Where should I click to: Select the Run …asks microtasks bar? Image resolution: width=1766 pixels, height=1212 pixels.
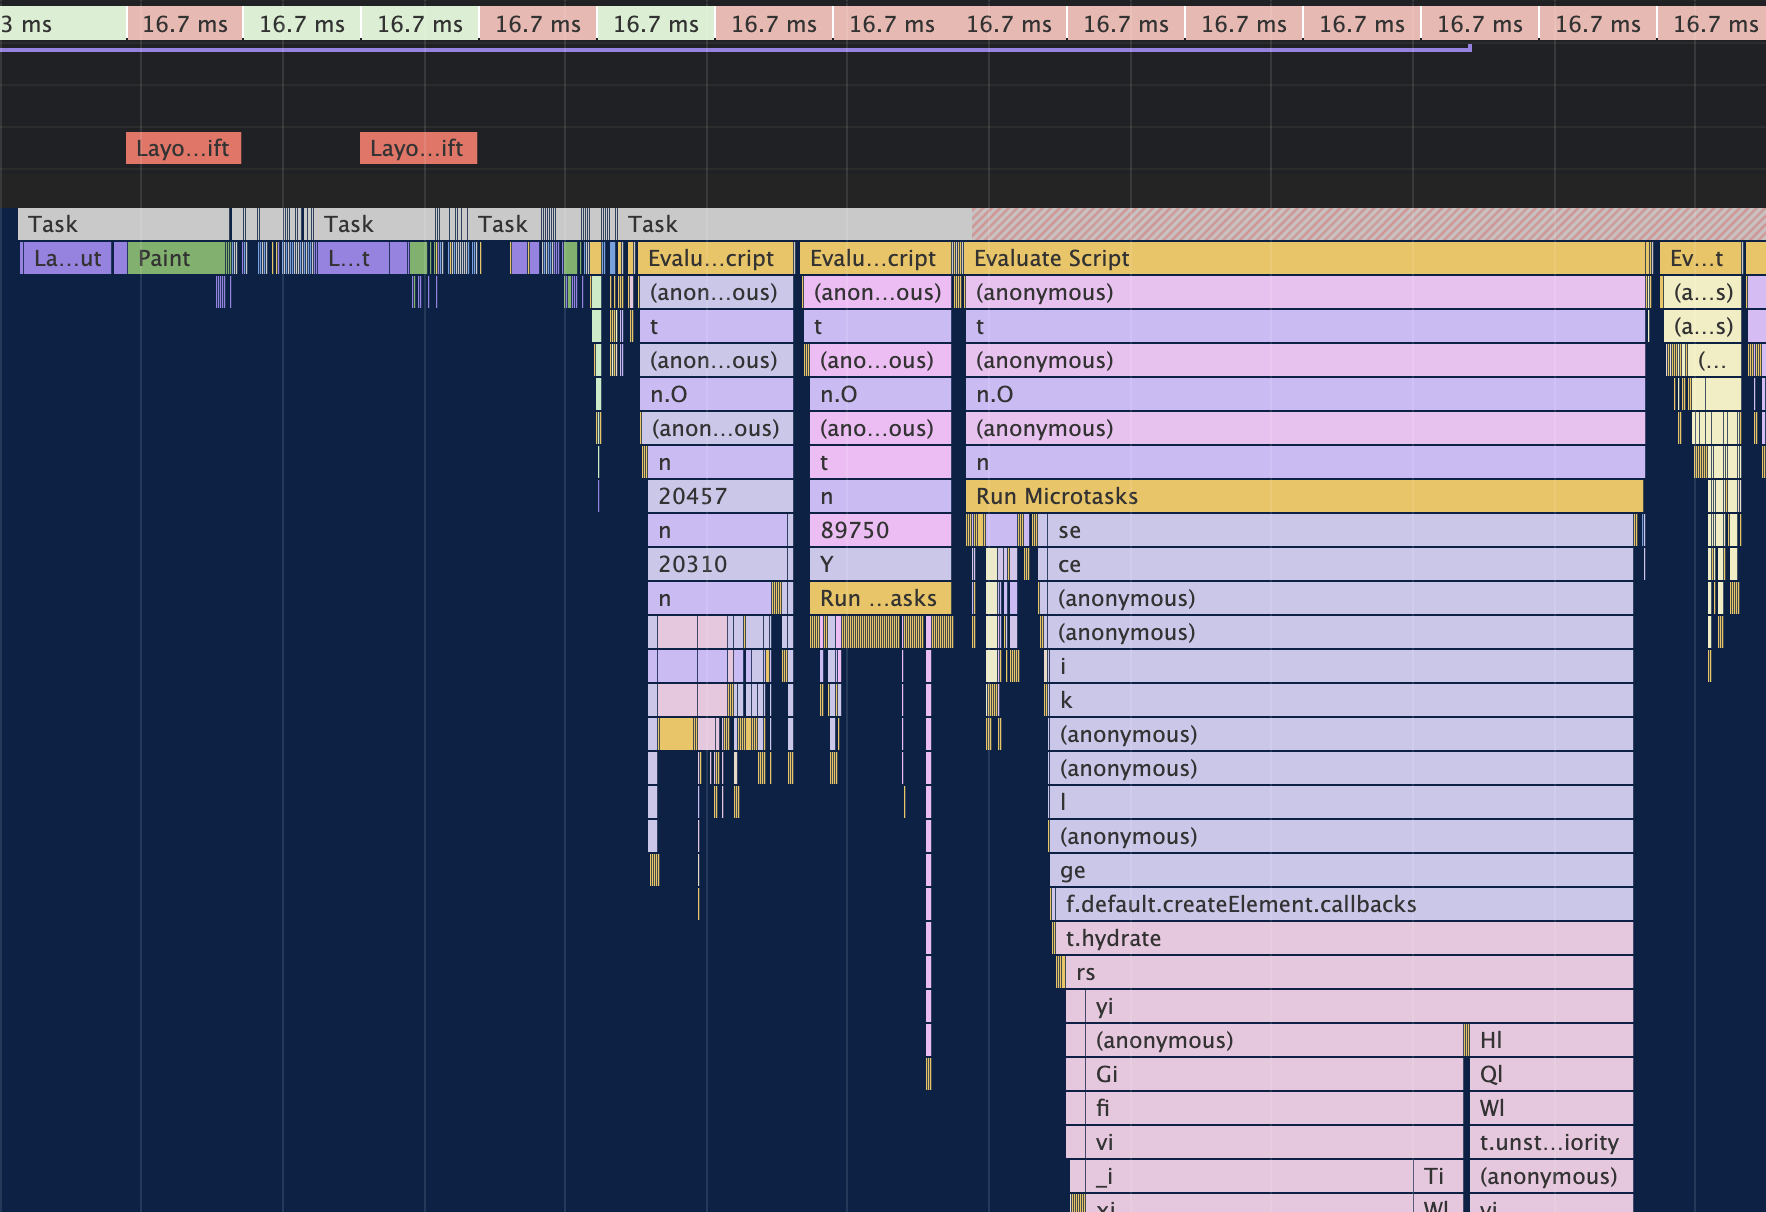[x=880, y=598]
